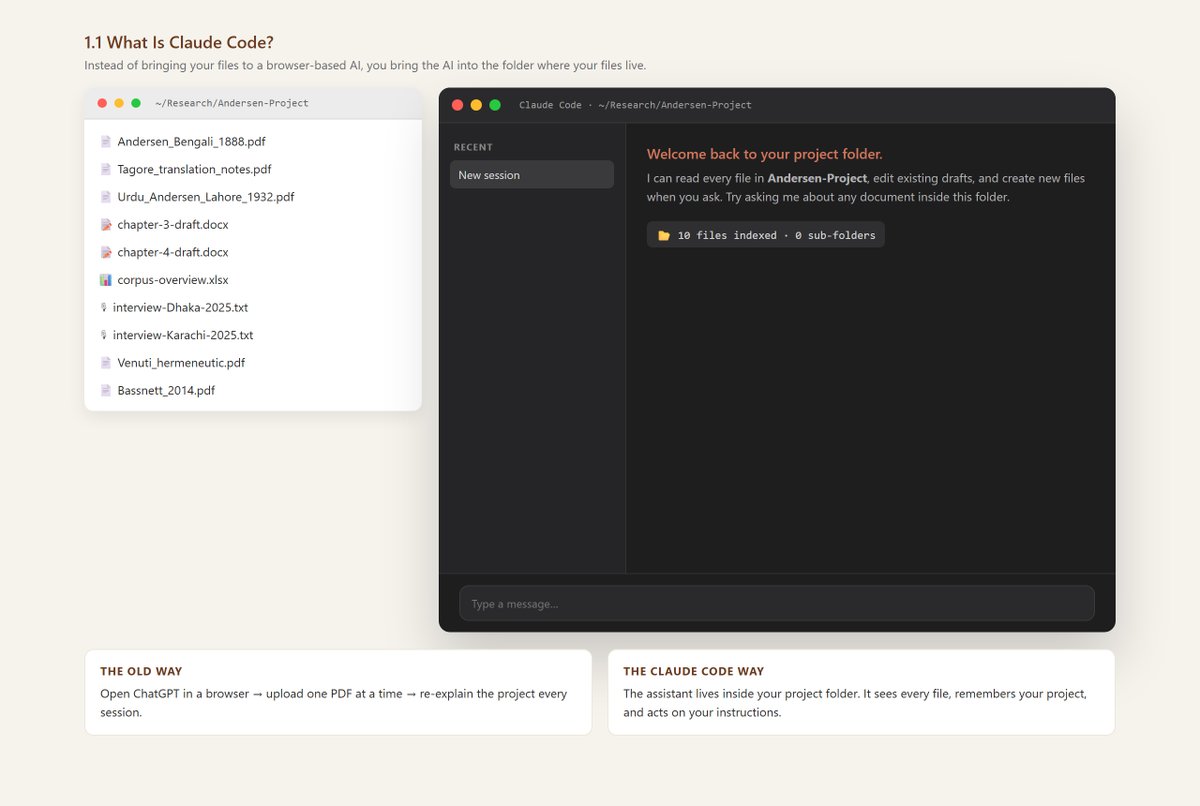The image size is (1200, 806).
Task: Click the spreadsheet icon for corpus-overview.xlsx
Action: coord(106,280)
